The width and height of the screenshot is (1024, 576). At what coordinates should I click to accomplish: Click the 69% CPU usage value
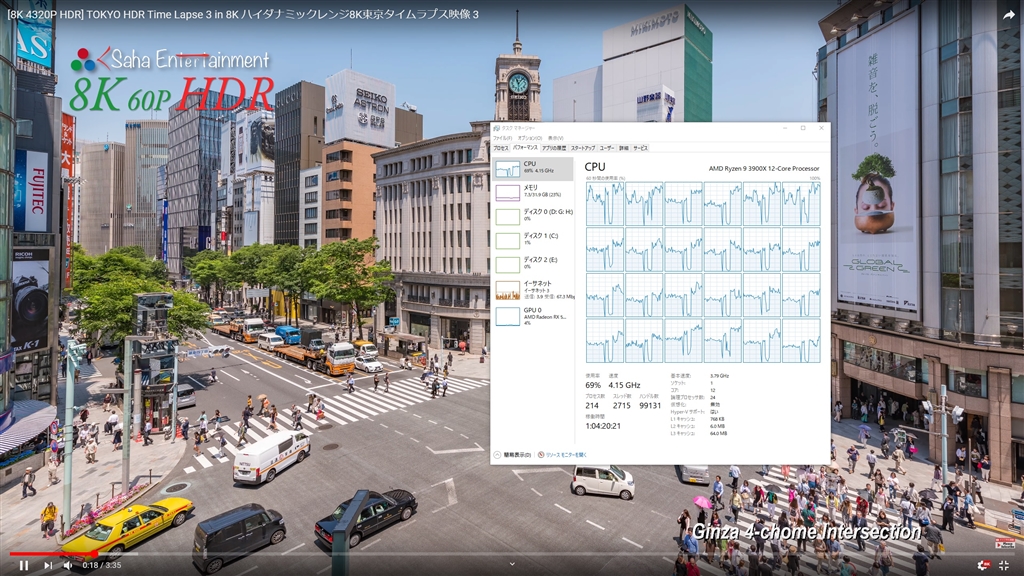[x=593, y=385]
